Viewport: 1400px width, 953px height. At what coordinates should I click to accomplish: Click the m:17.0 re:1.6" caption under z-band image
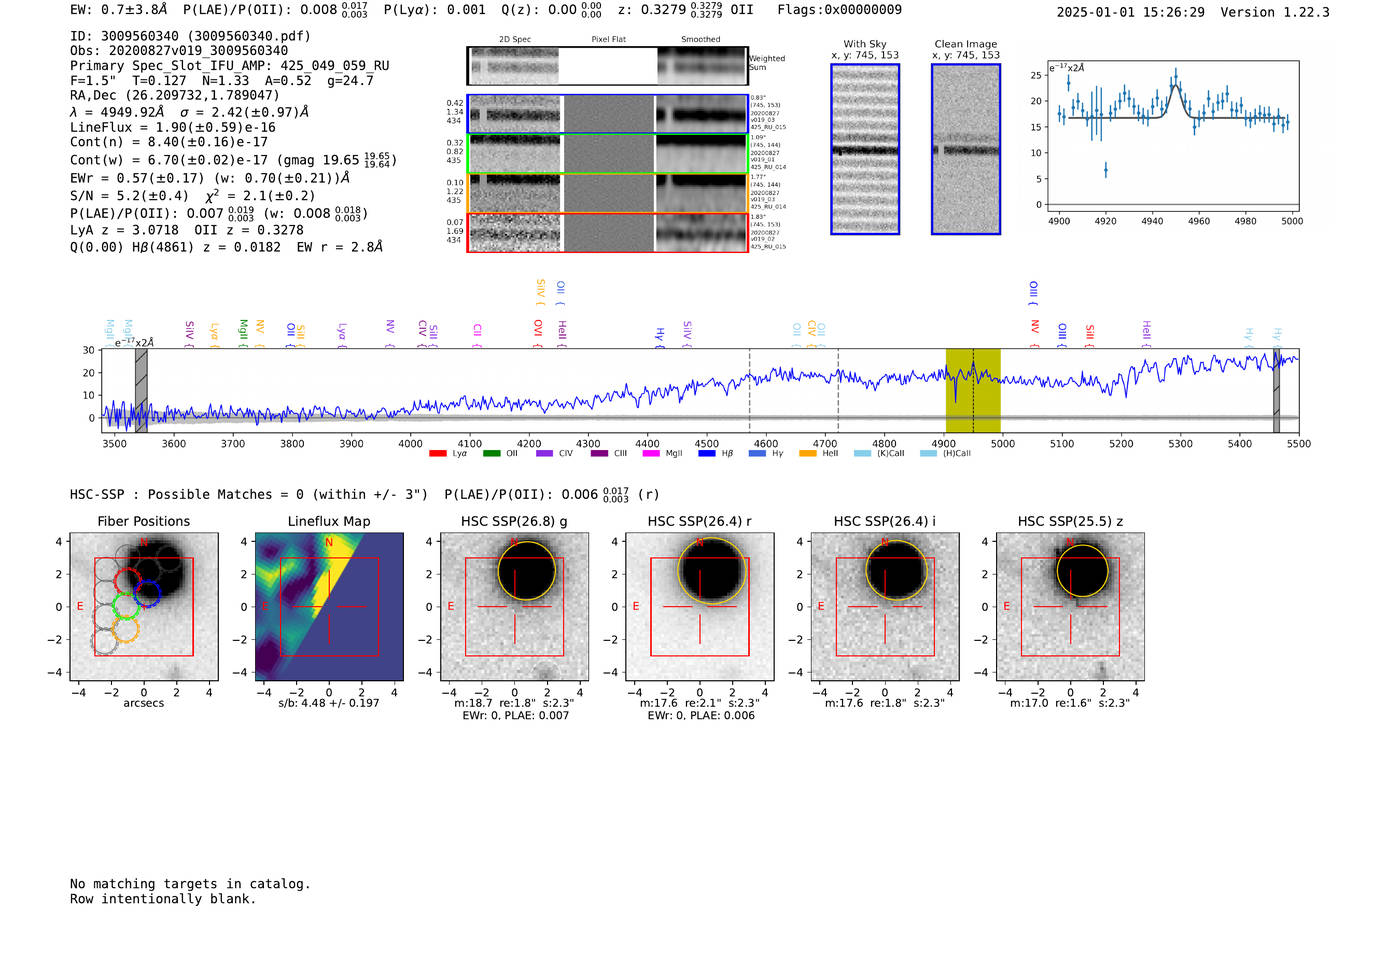tap(1070, 703)
